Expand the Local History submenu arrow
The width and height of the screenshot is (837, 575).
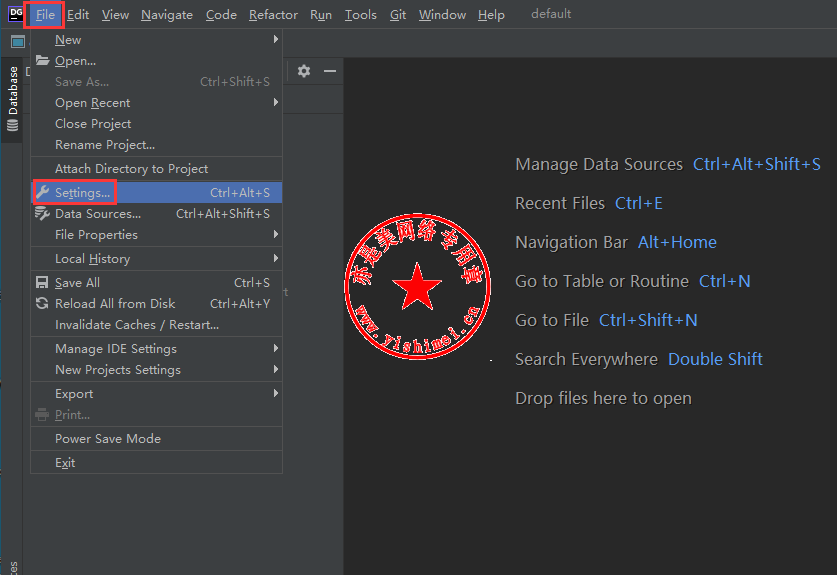[x=275, y=258]
